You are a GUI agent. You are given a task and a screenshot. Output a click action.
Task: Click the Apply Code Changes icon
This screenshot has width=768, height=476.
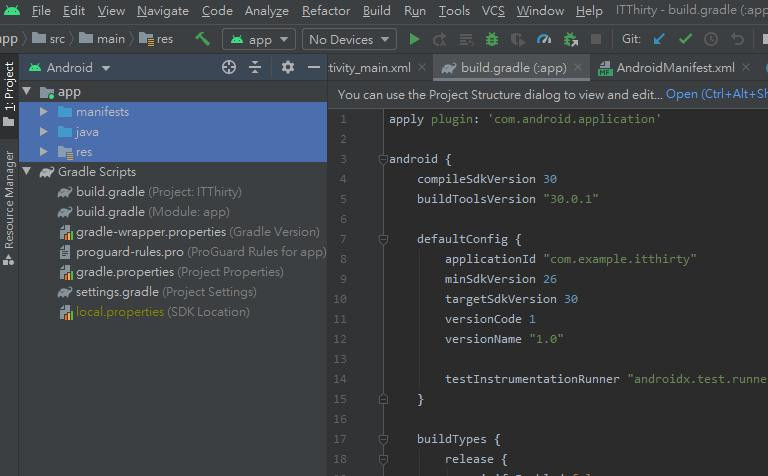tap(466, 39)
